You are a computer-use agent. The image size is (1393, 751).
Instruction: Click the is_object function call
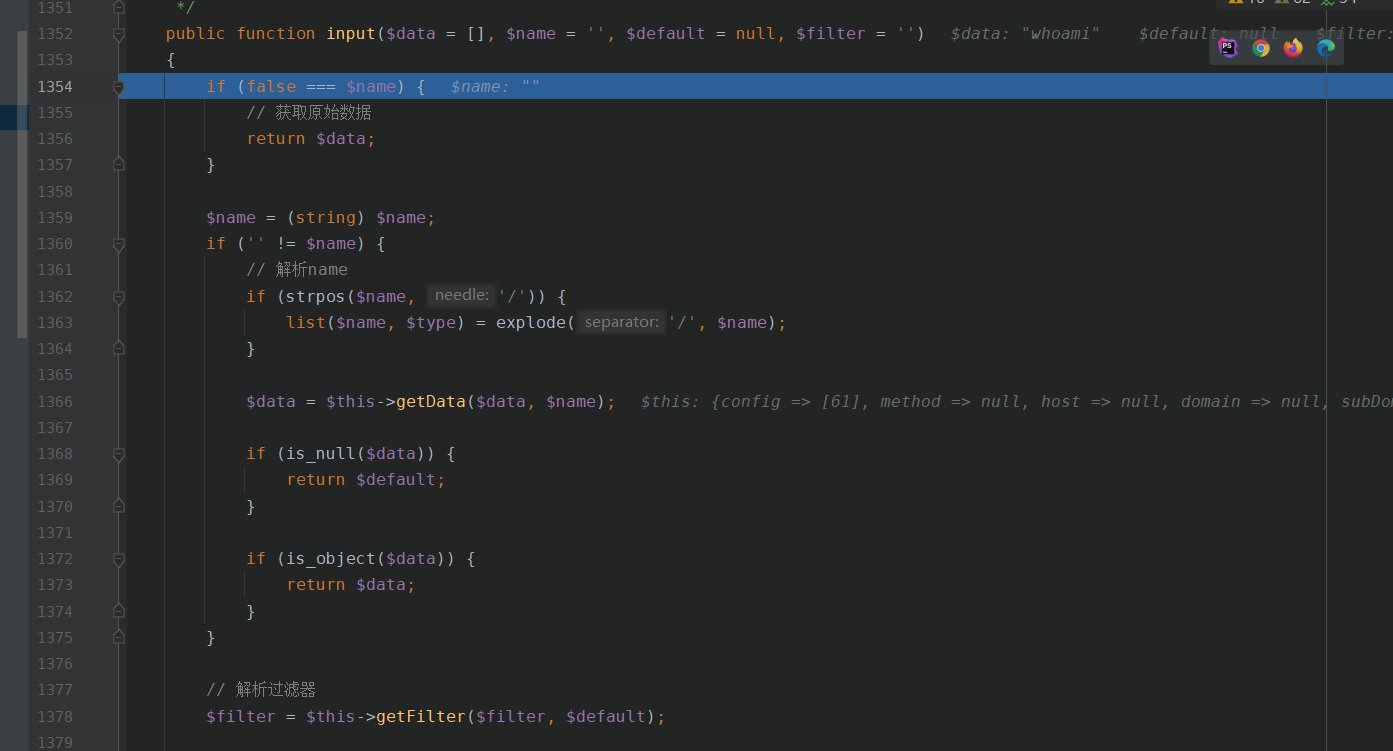[331, 558]
